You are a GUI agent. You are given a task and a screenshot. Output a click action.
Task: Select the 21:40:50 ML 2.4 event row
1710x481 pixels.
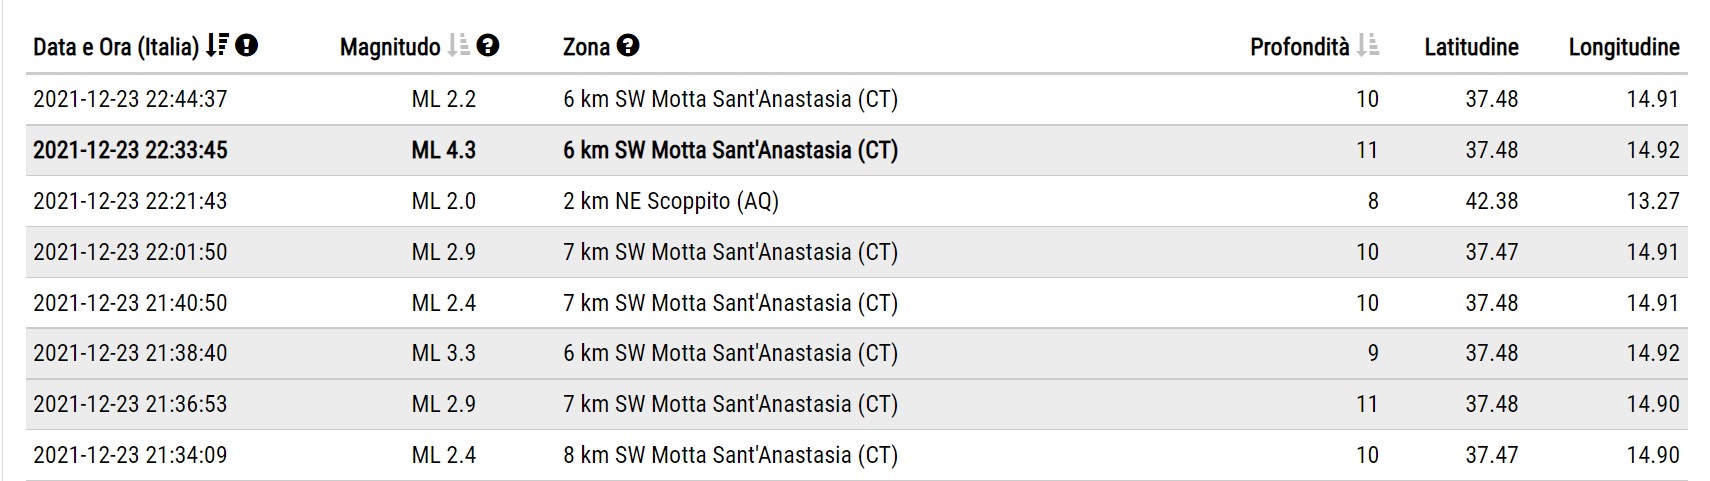pyautogui.click(x=857, y=303)
